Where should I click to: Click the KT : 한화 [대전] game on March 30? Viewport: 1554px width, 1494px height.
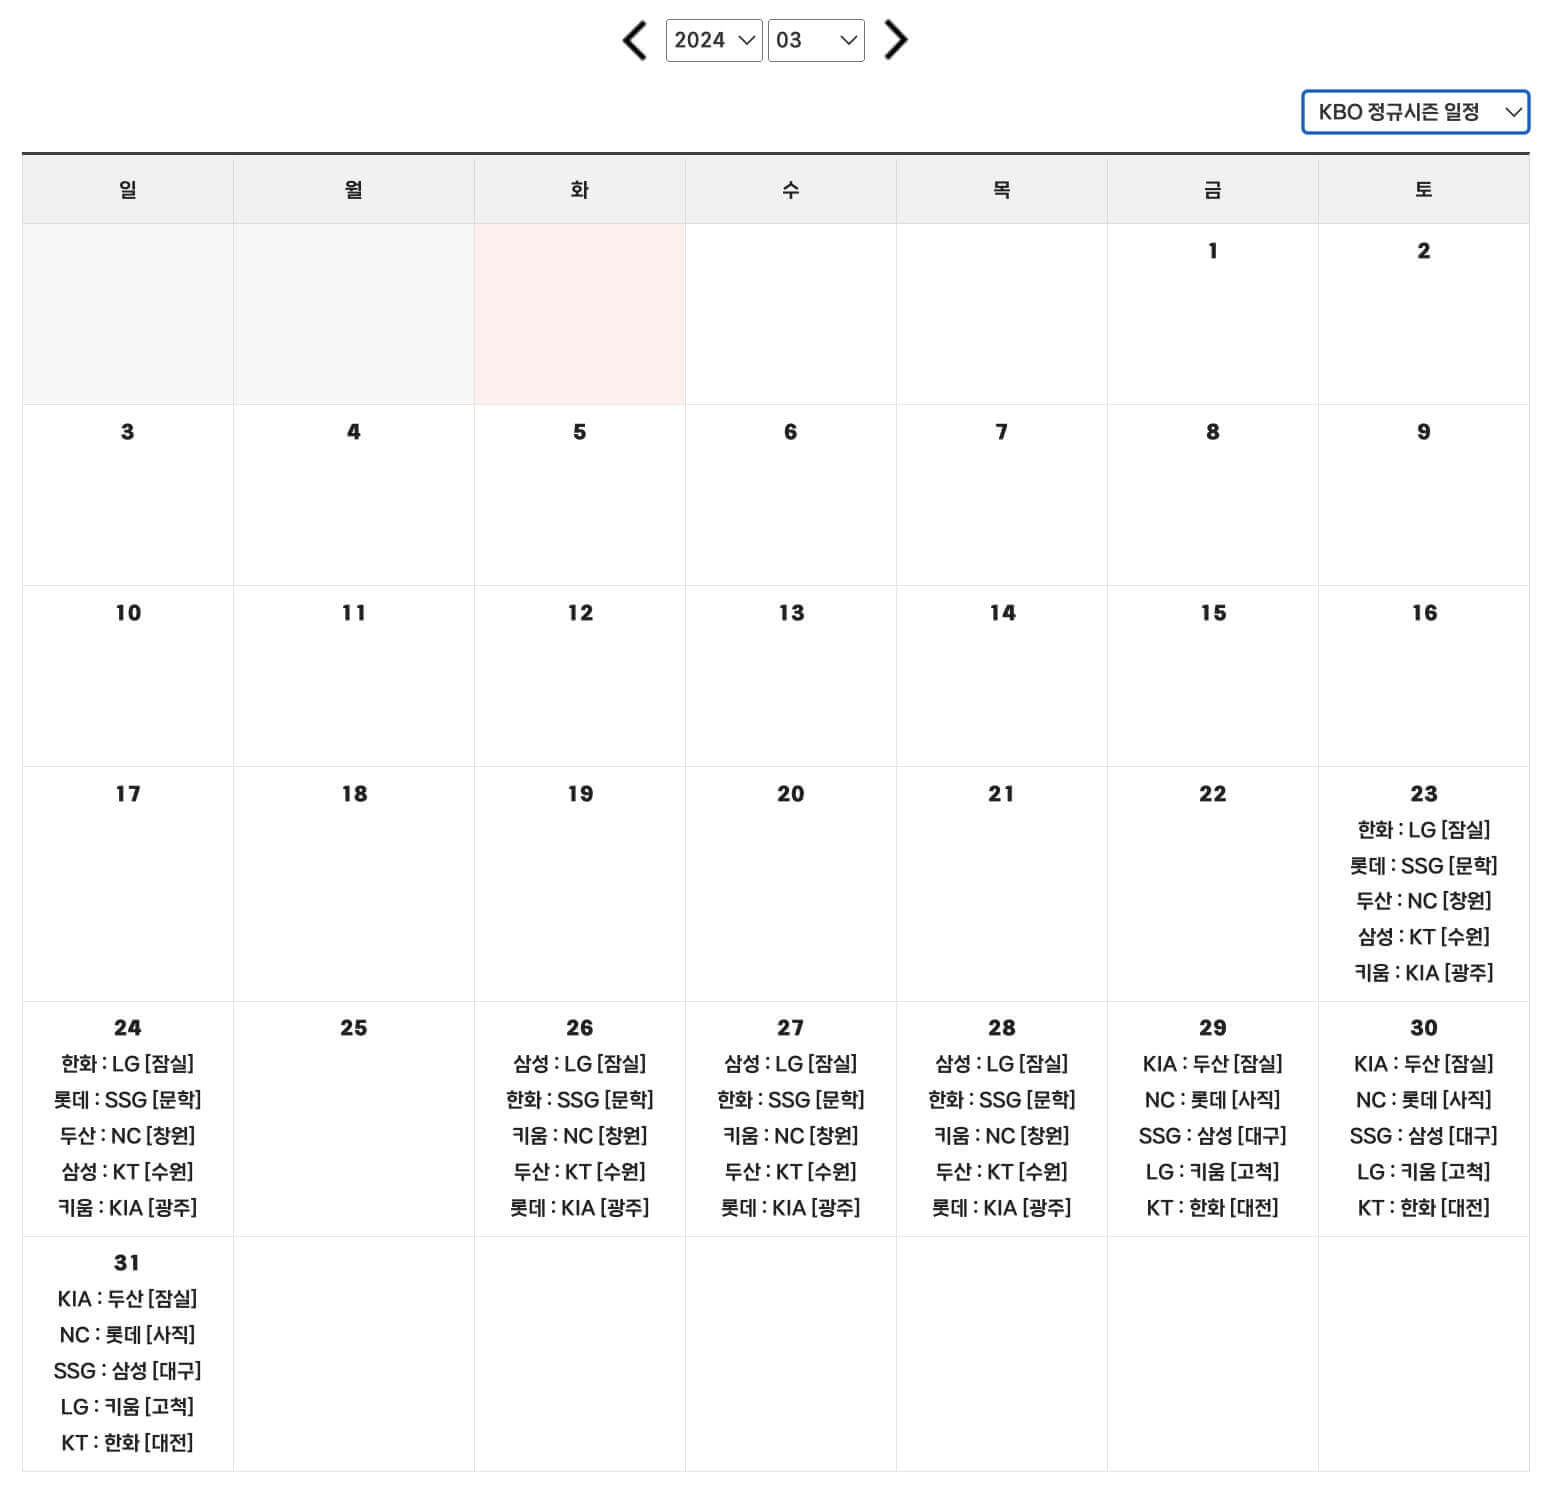coord(1423,1207)
